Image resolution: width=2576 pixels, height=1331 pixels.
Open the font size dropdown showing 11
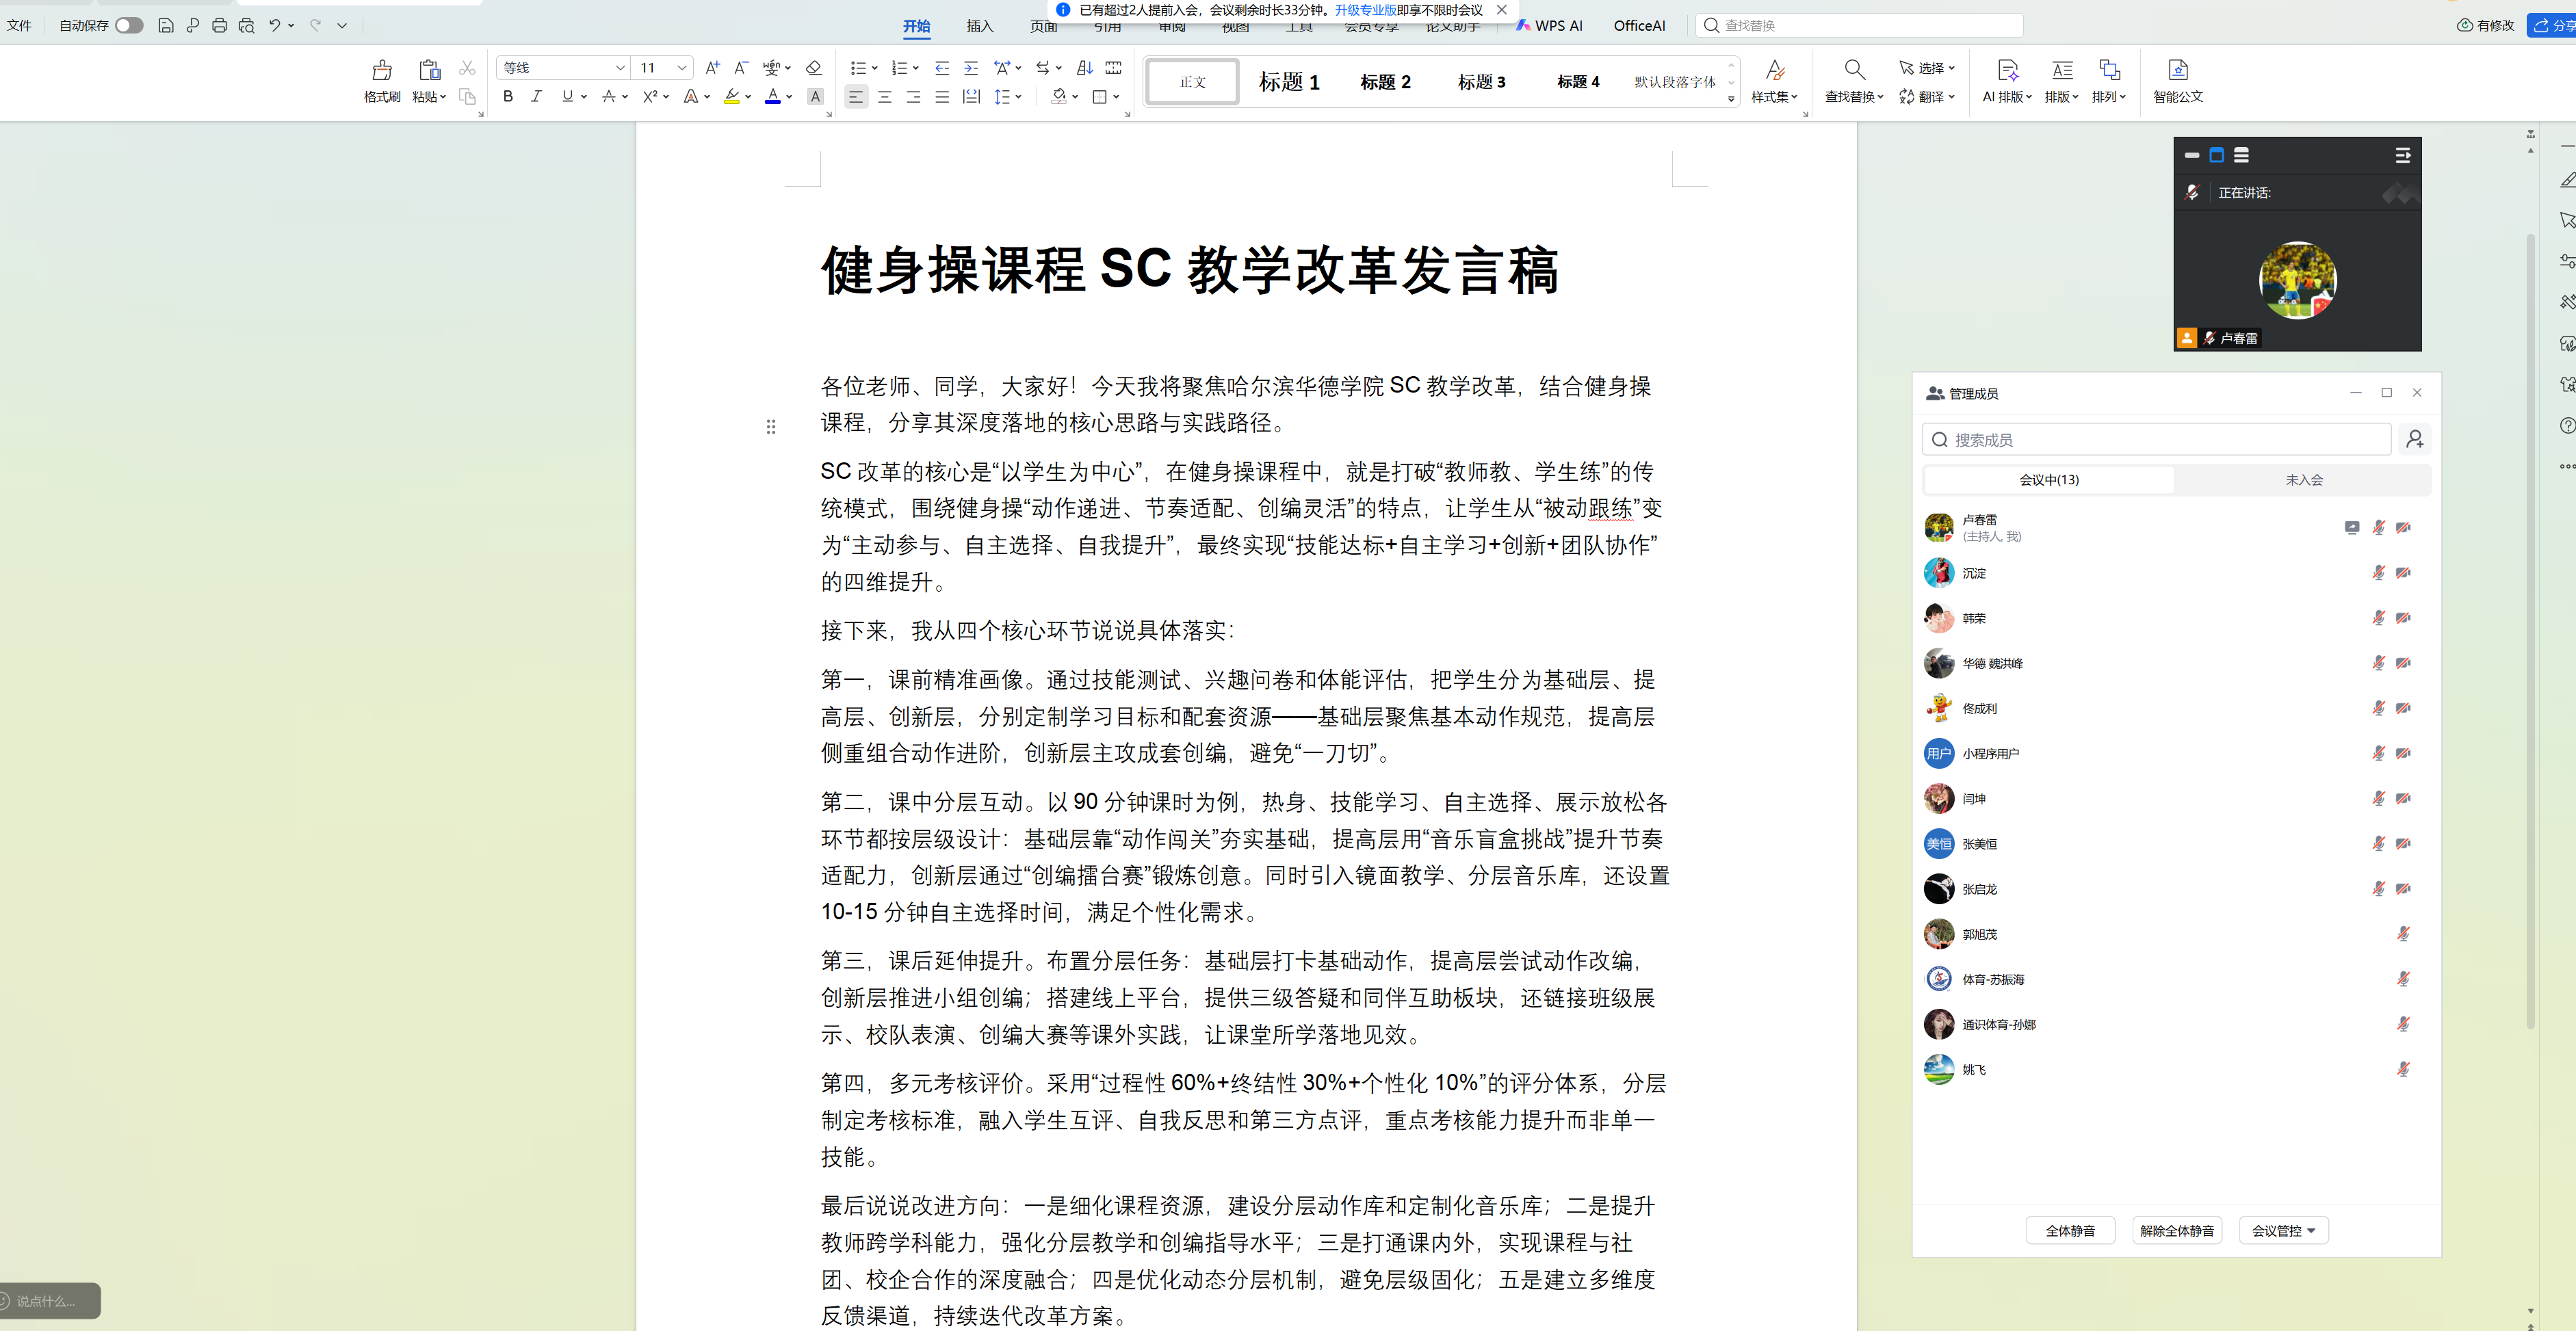pos(682,68)
